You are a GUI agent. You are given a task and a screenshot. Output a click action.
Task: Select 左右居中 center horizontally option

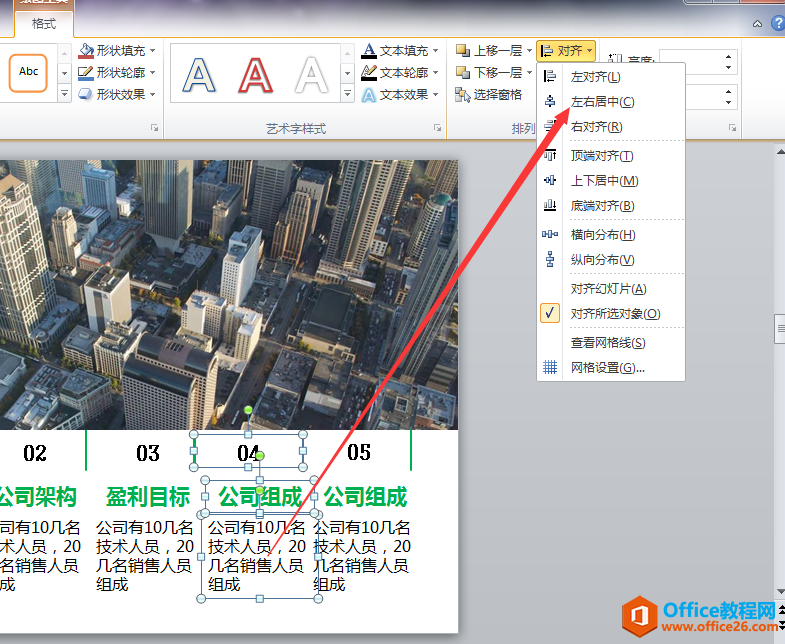coord(601,102)
